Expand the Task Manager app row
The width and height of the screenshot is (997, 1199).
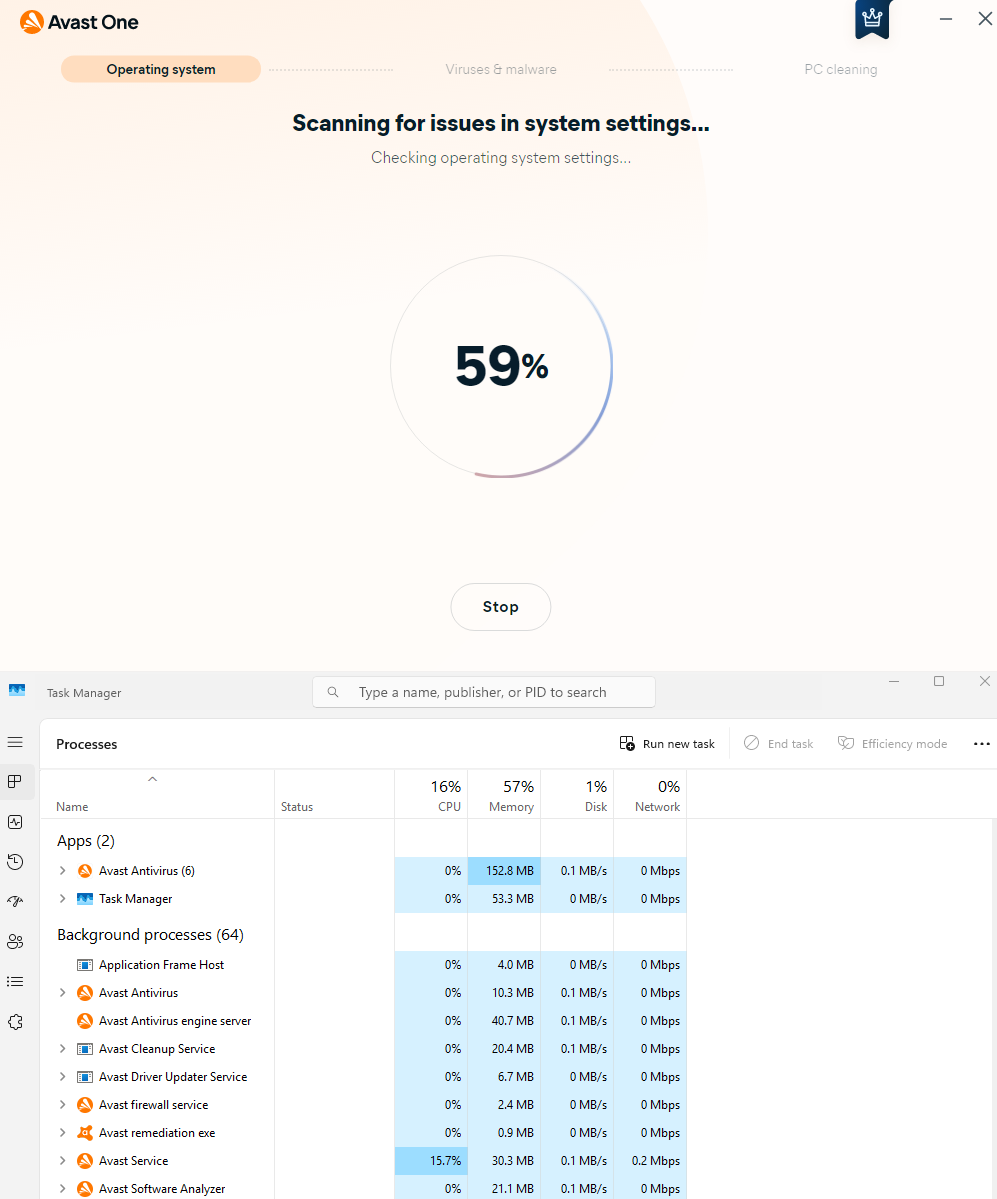(63, 898)
